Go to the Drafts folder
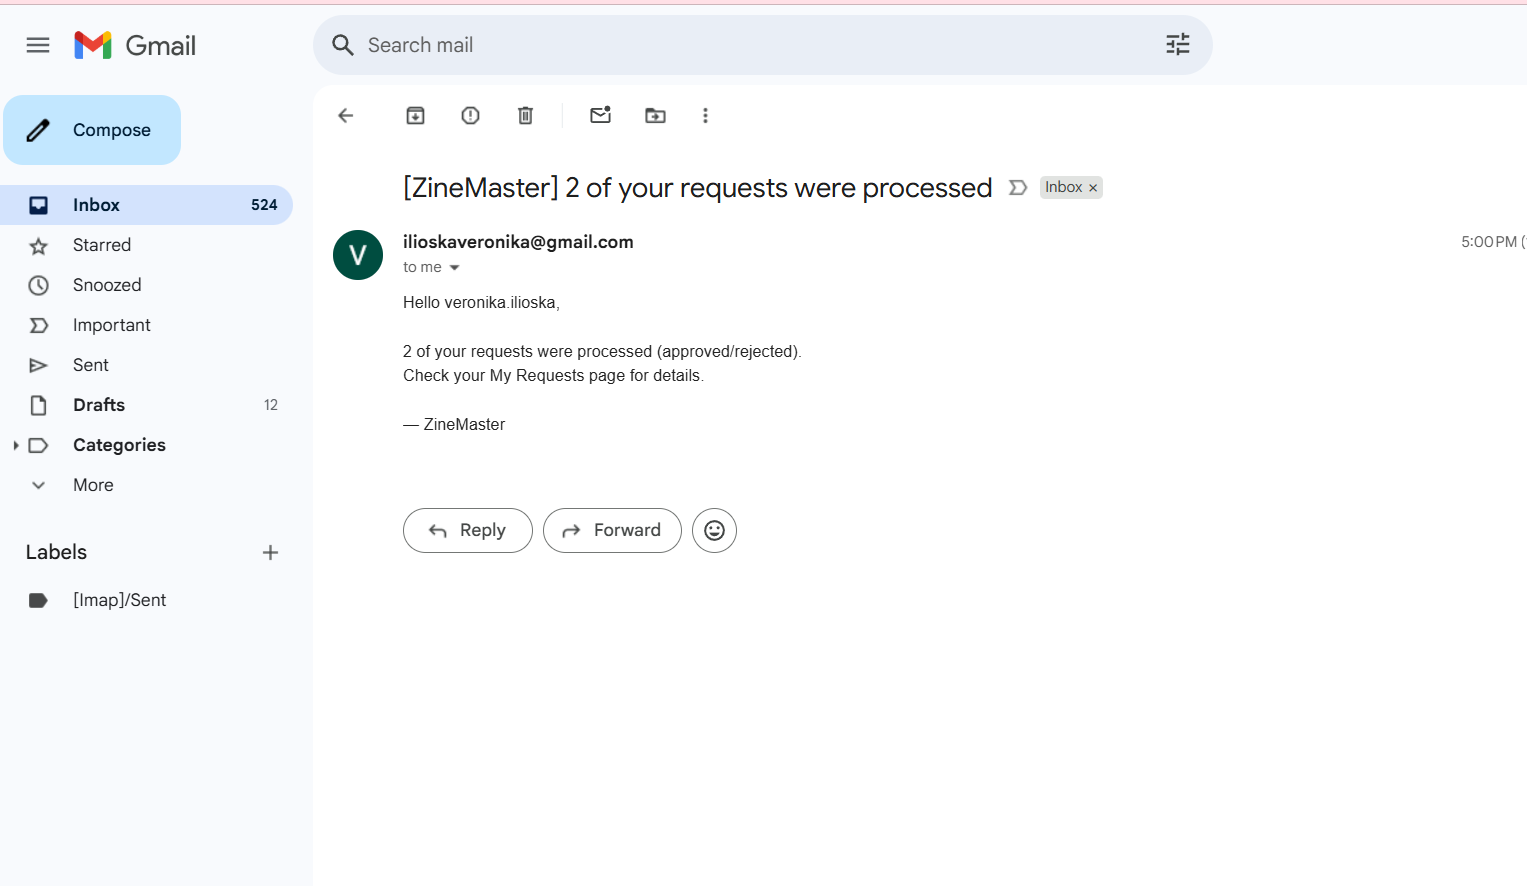 (99, 405)
